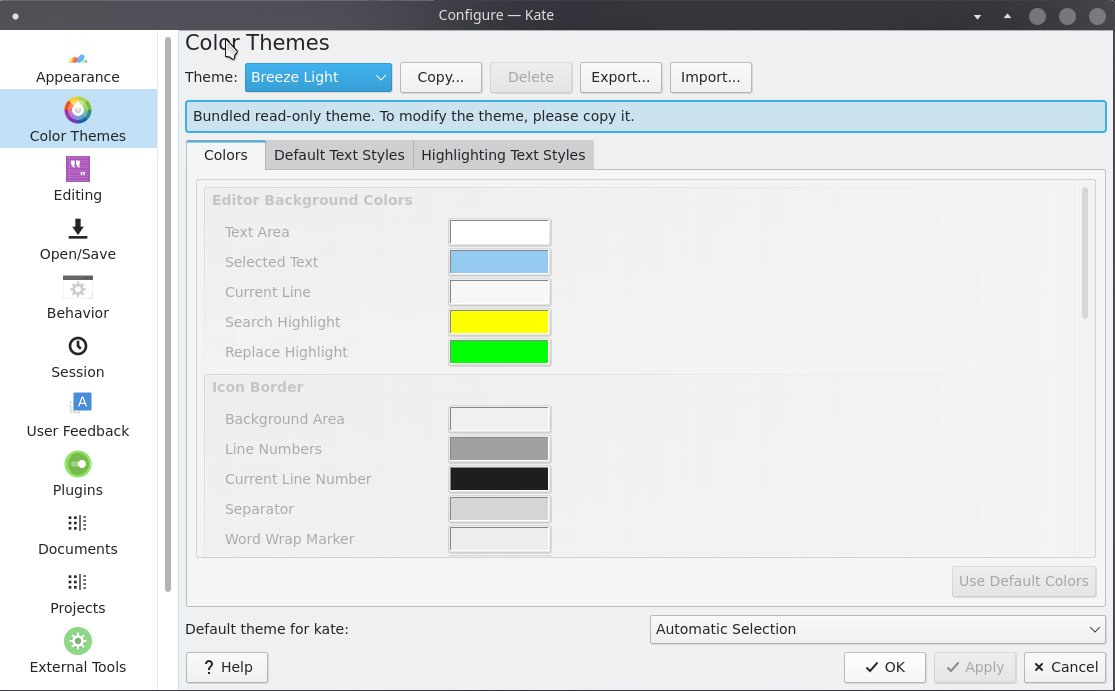Switch to the Highlighting Text Styles tab

click(503, 155)
